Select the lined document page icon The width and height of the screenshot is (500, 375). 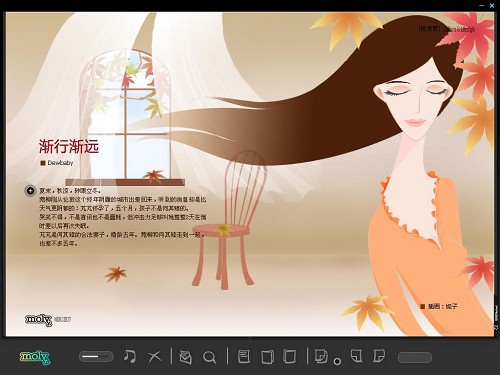click(244, 356)
